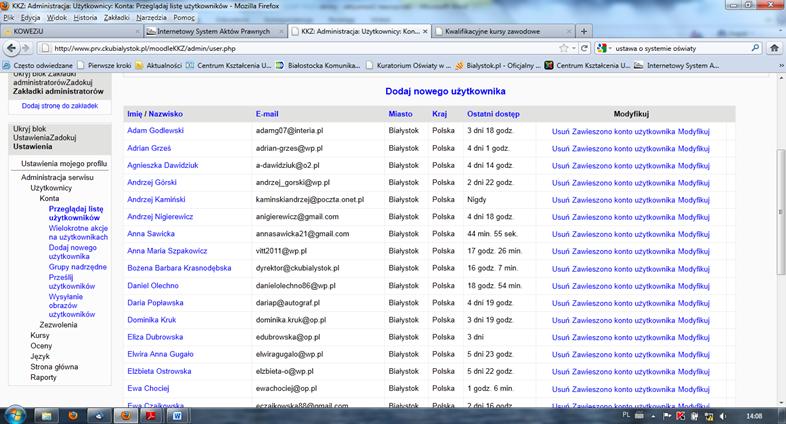The height and width of the screenshot is (424, 786).
Task: Reload the page with the refresh icon
Action: click(x=584, y=48)
